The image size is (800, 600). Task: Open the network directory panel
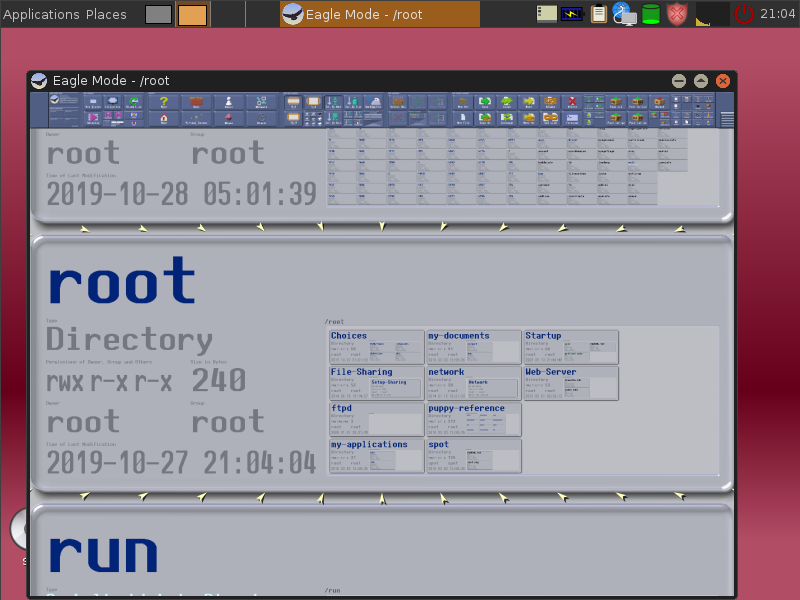(474, 383)
